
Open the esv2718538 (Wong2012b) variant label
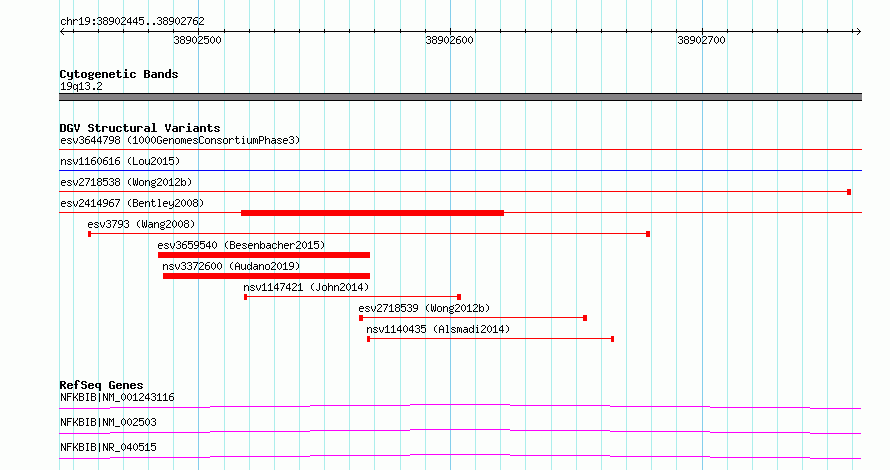click(126, 182)
